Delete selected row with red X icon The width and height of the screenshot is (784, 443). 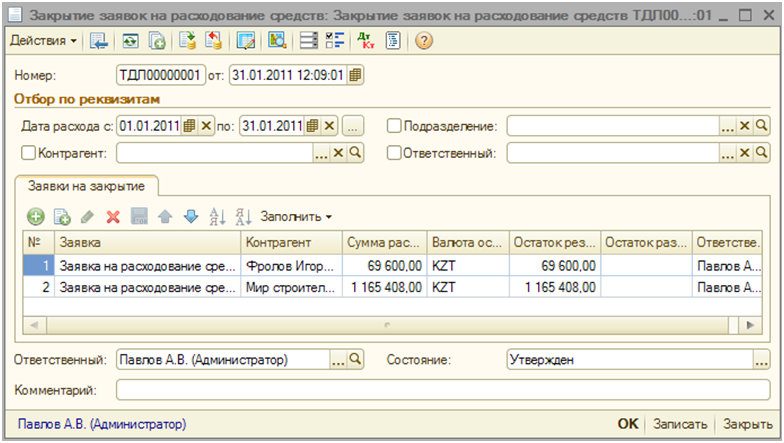[113, 216]
